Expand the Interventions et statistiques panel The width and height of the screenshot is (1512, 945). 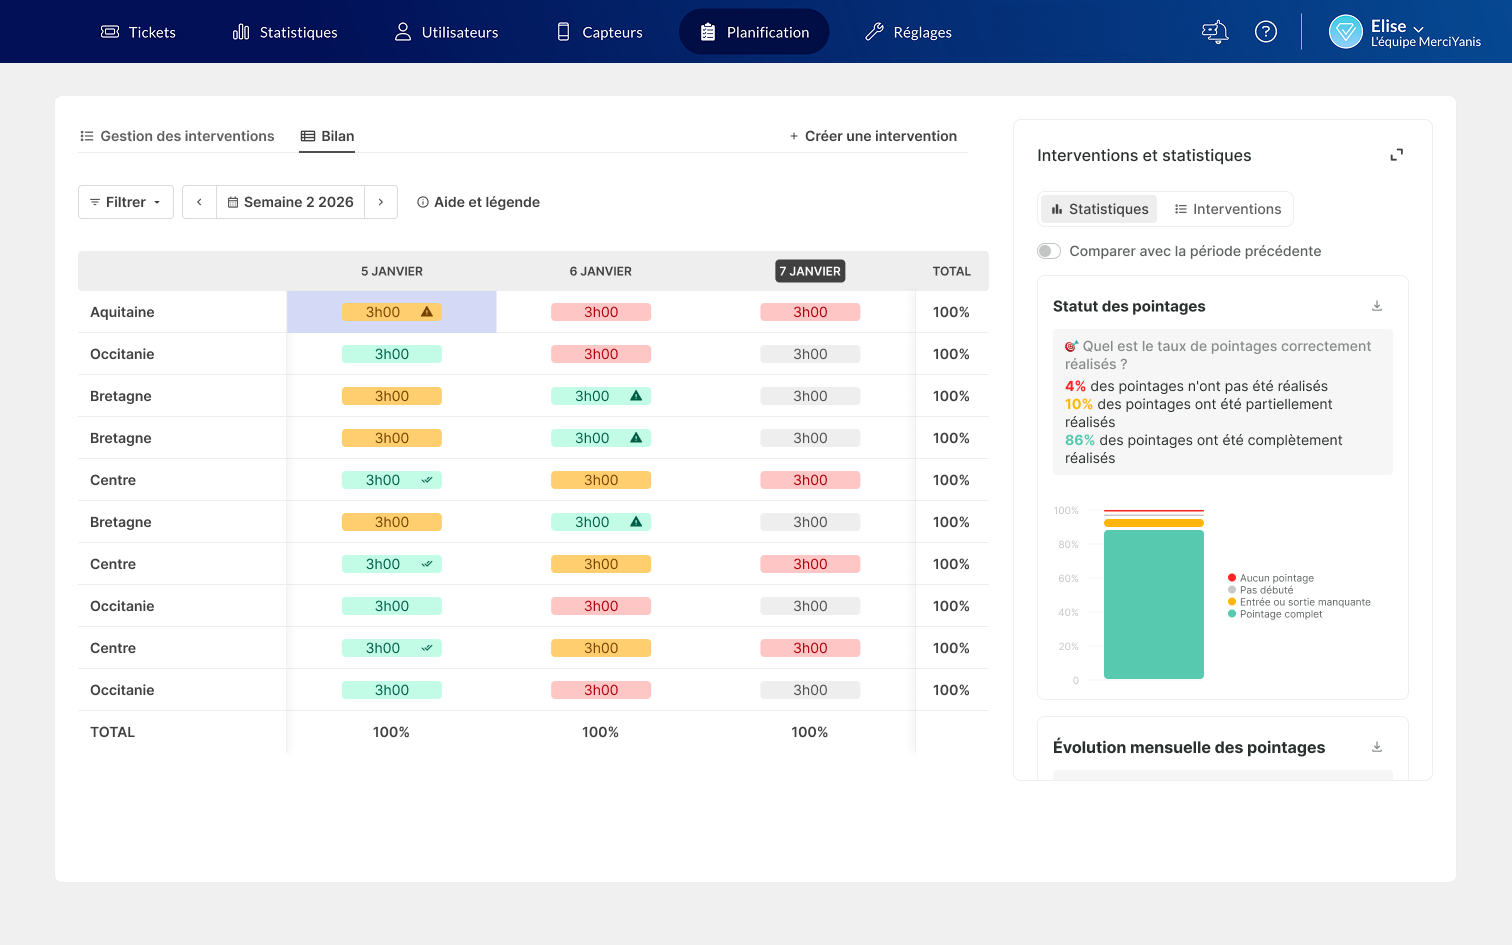(x=1397, y=155)
